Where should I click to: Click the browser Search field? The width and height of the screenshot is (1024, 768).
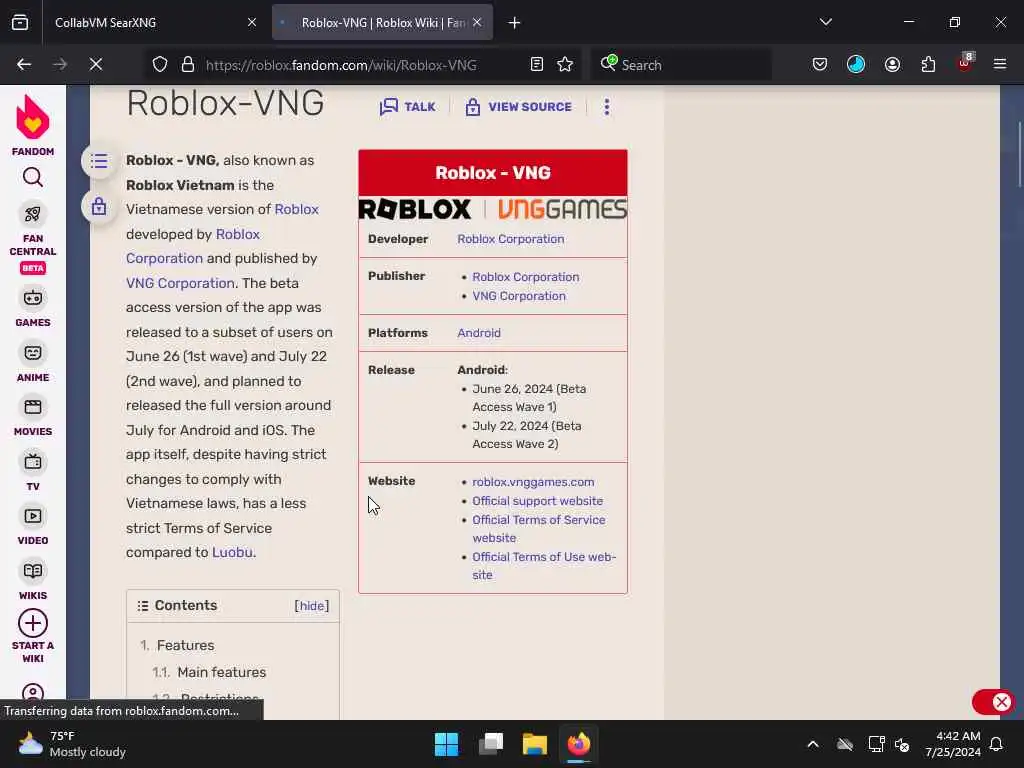point(682,65)
